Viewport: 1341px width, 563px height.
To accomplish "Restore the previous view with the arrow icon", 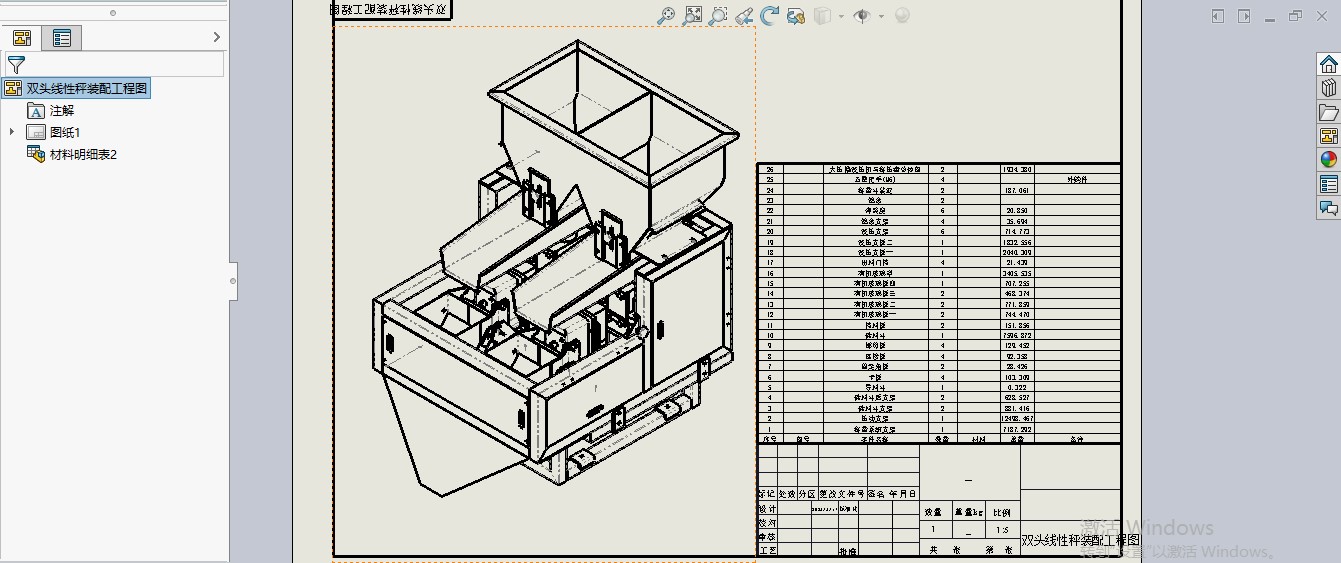I will [744, 16].
